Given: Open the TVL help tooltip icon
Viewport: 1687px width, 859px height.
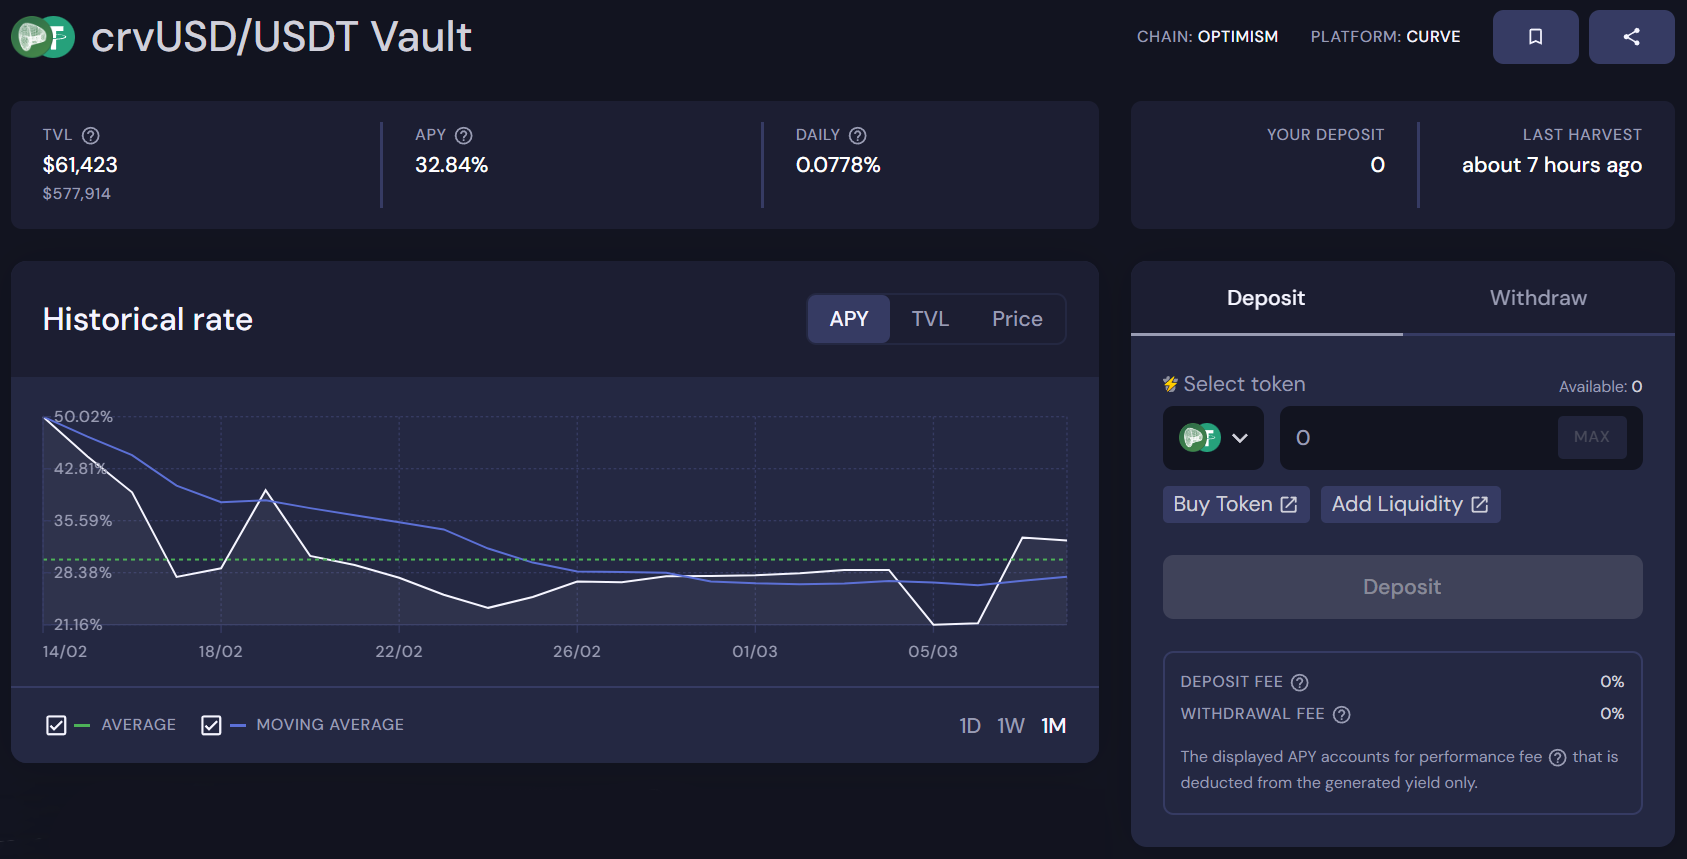Looking at the screenshot, I should [90, 135].
